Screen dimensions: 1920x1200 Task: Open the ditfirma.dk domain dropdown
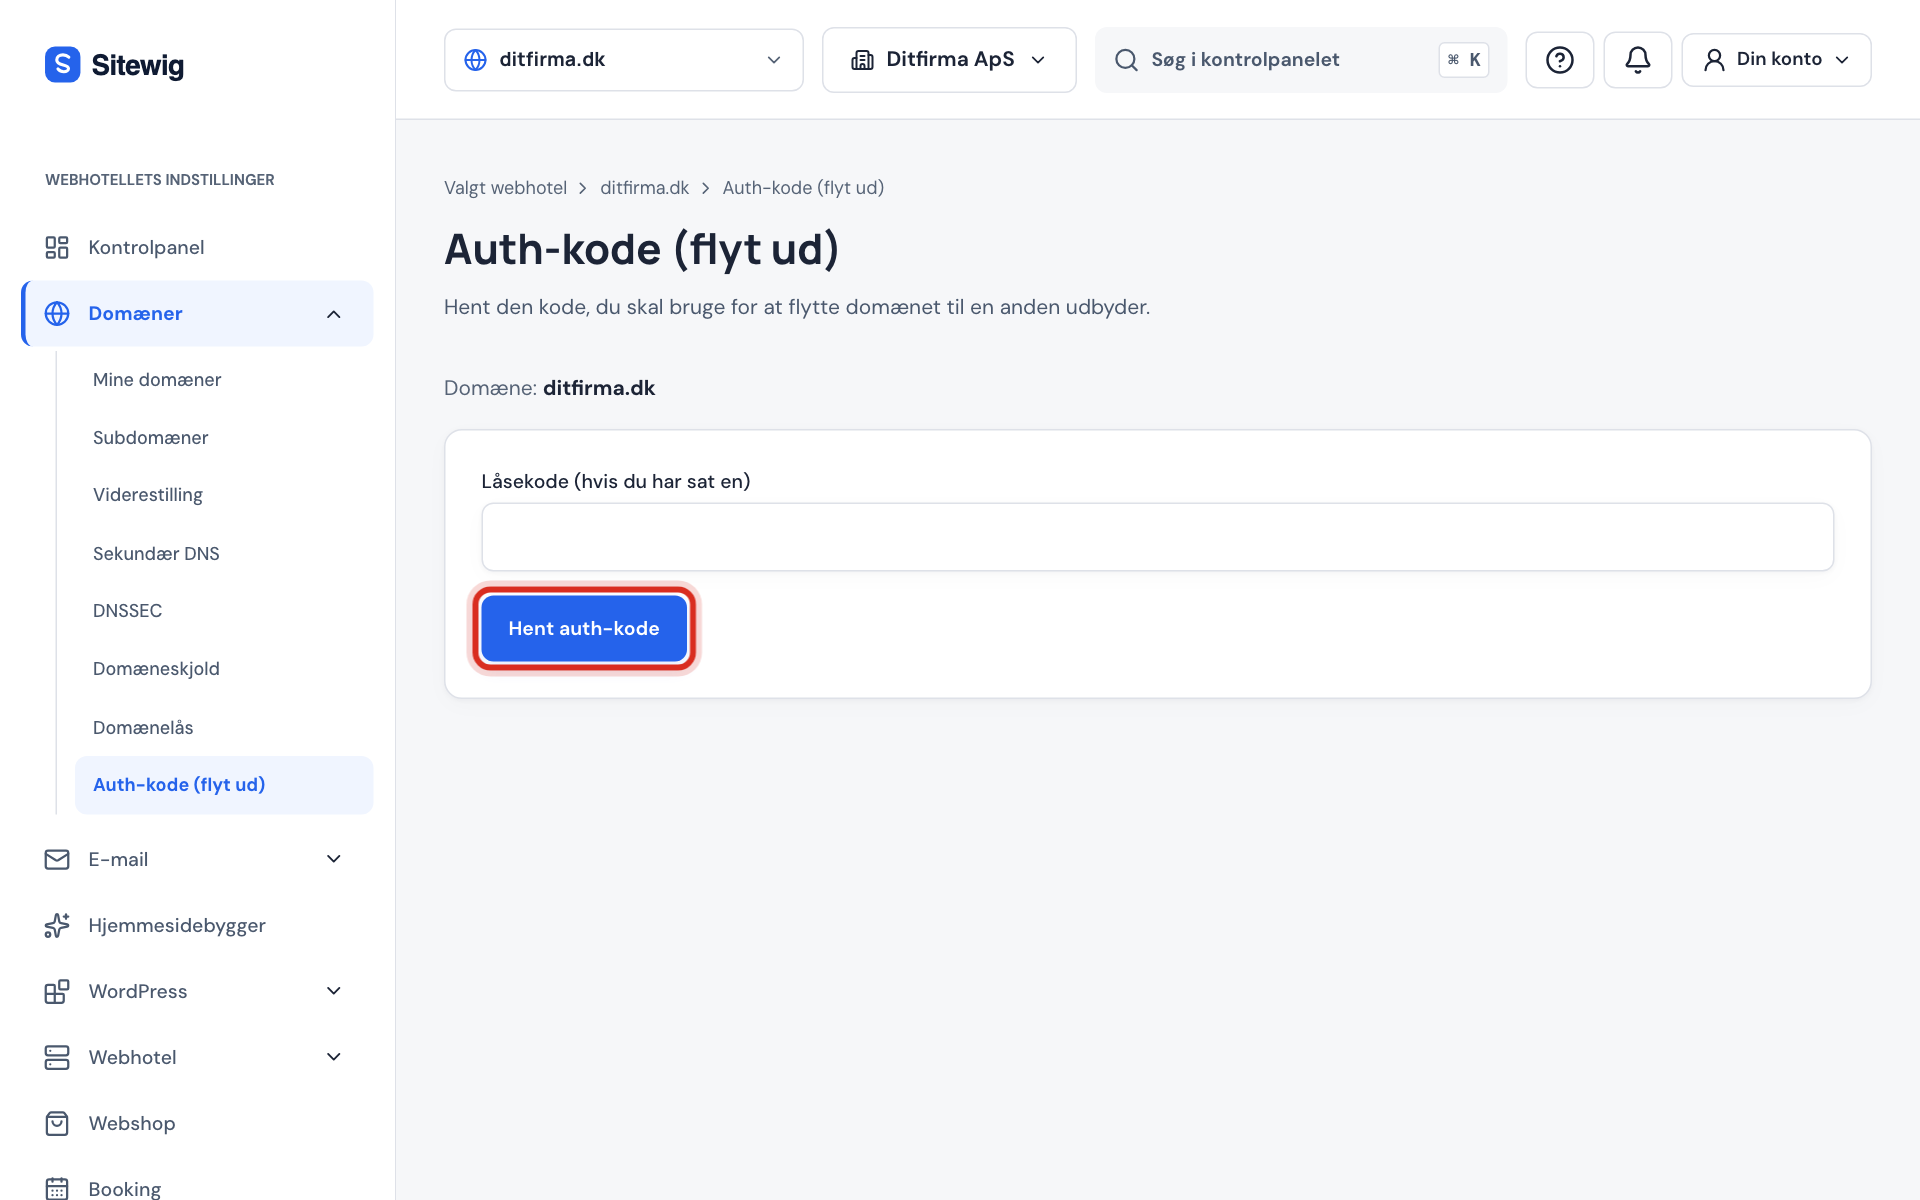coord(623,60)
